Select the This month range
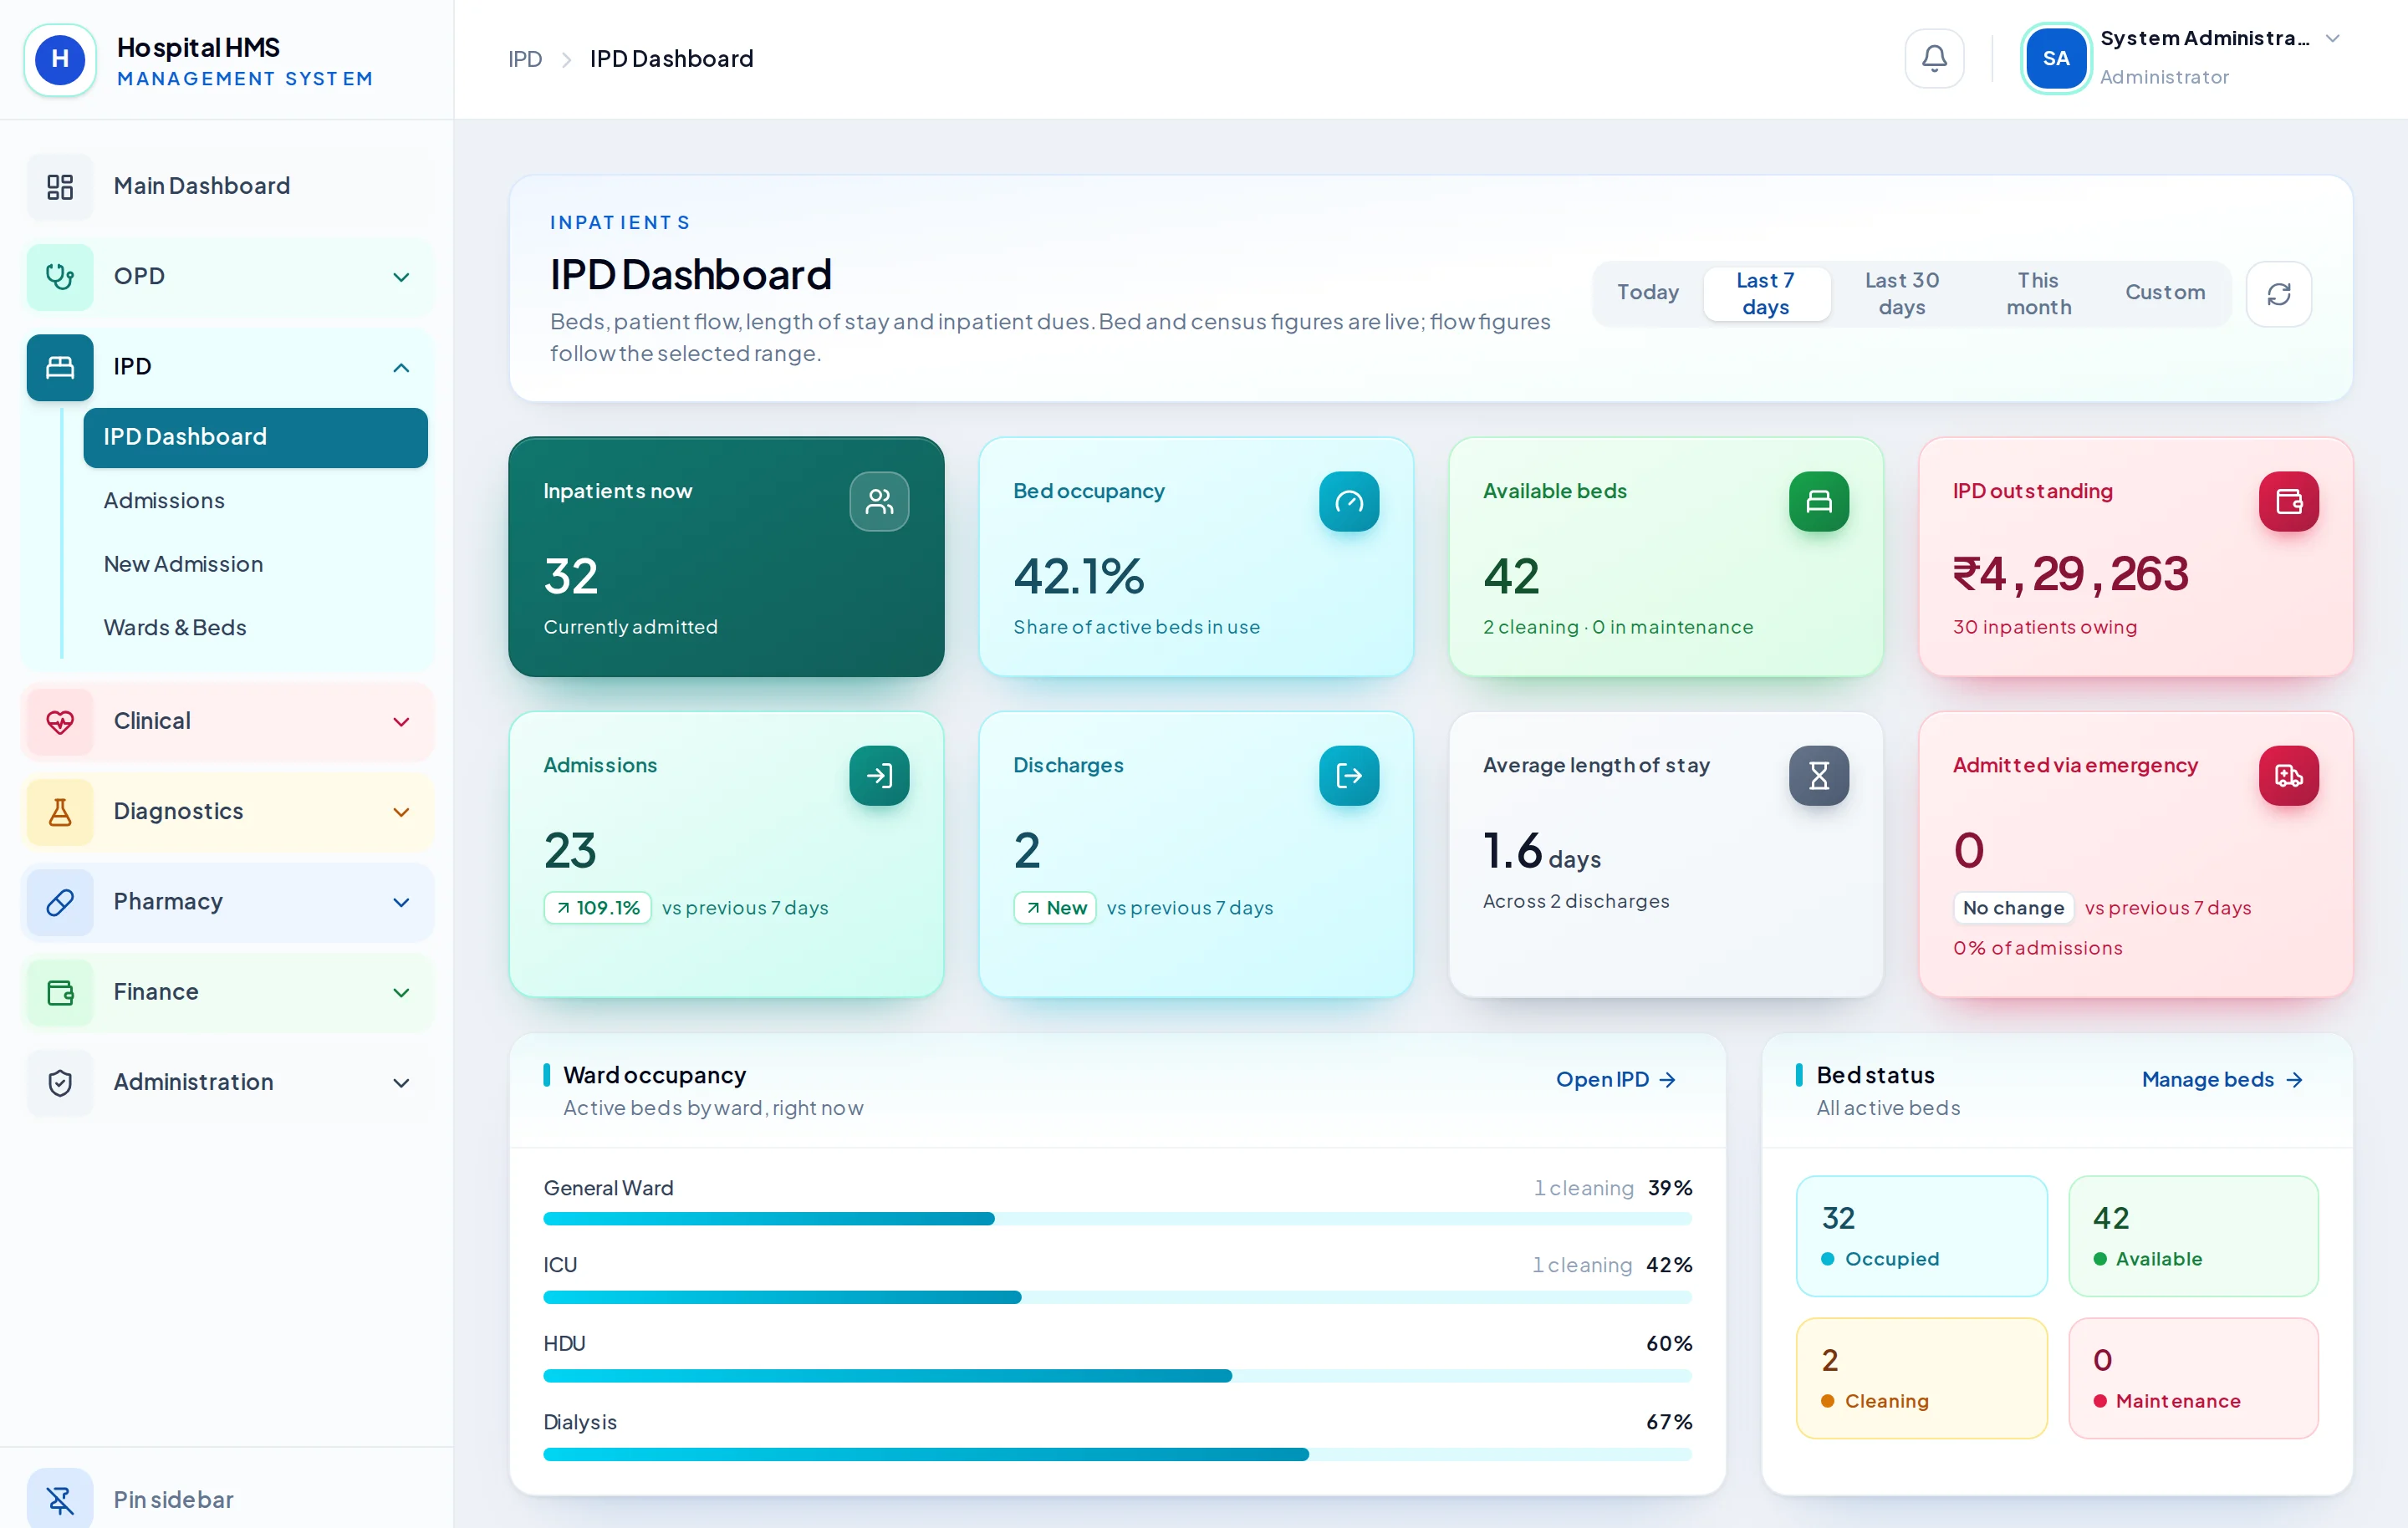 2038,293
